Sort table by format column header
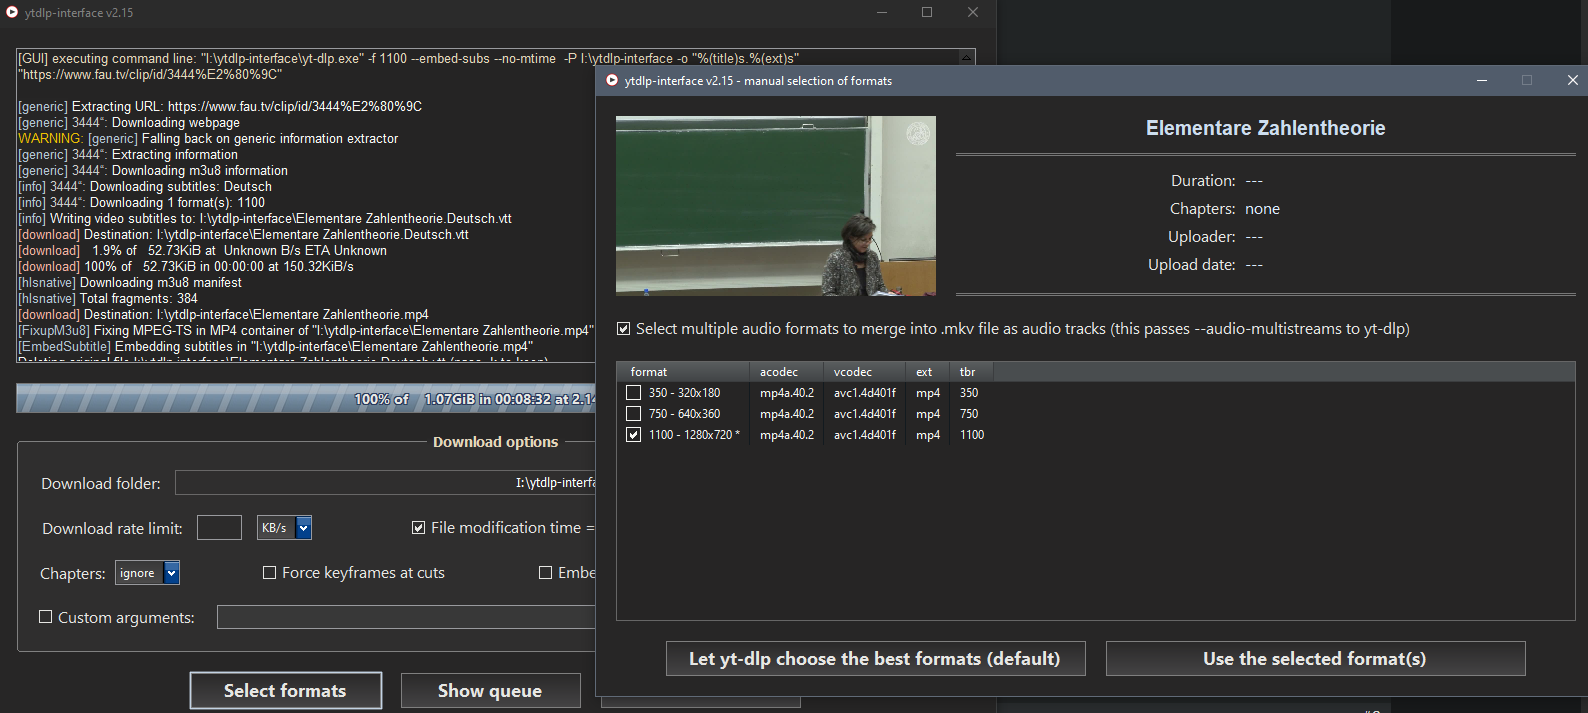 [x=682, y=372]
